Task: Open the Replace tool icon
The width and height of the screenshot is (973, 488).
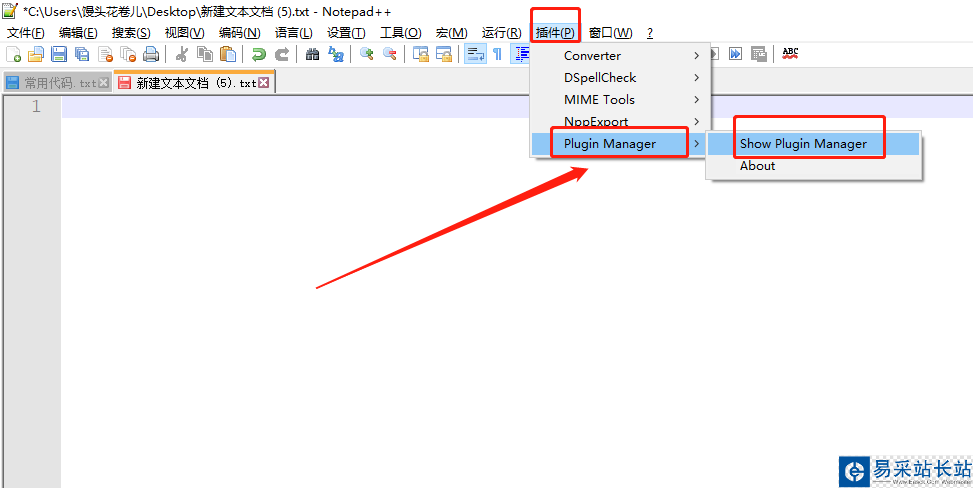Action: click(336, 55)
